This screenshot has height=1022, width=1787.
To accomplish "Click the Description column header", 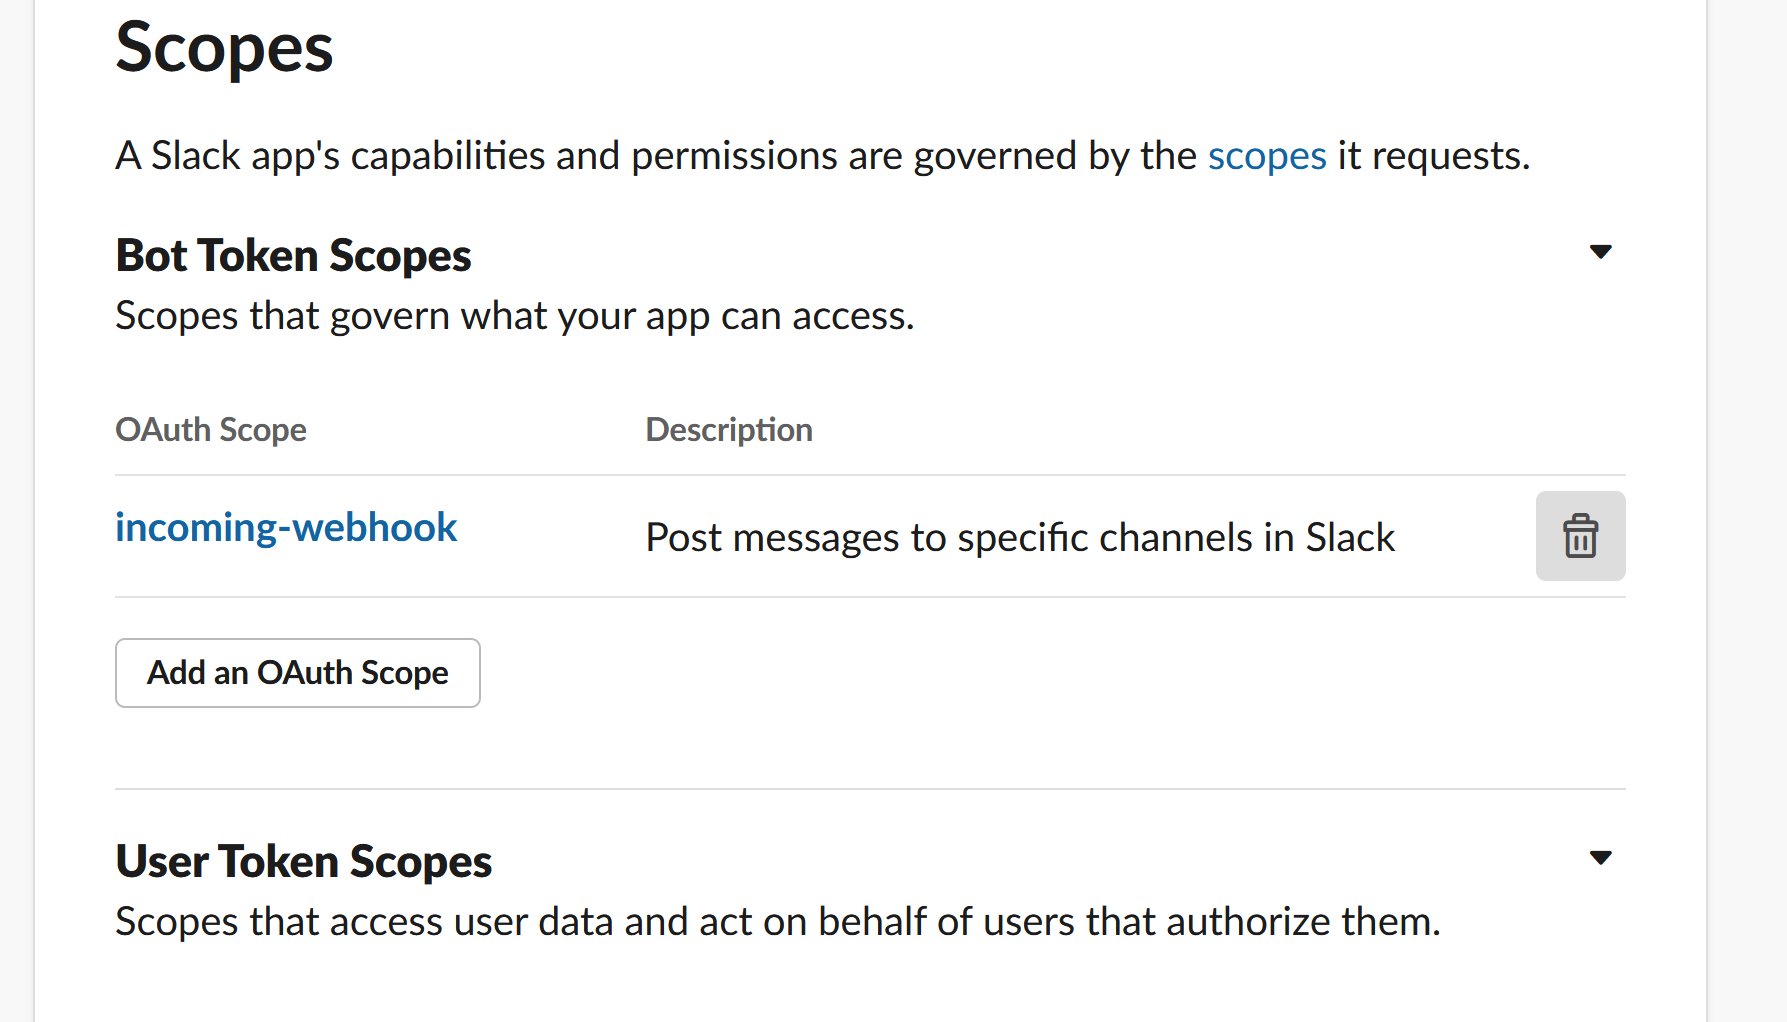I will click(729, 430).
